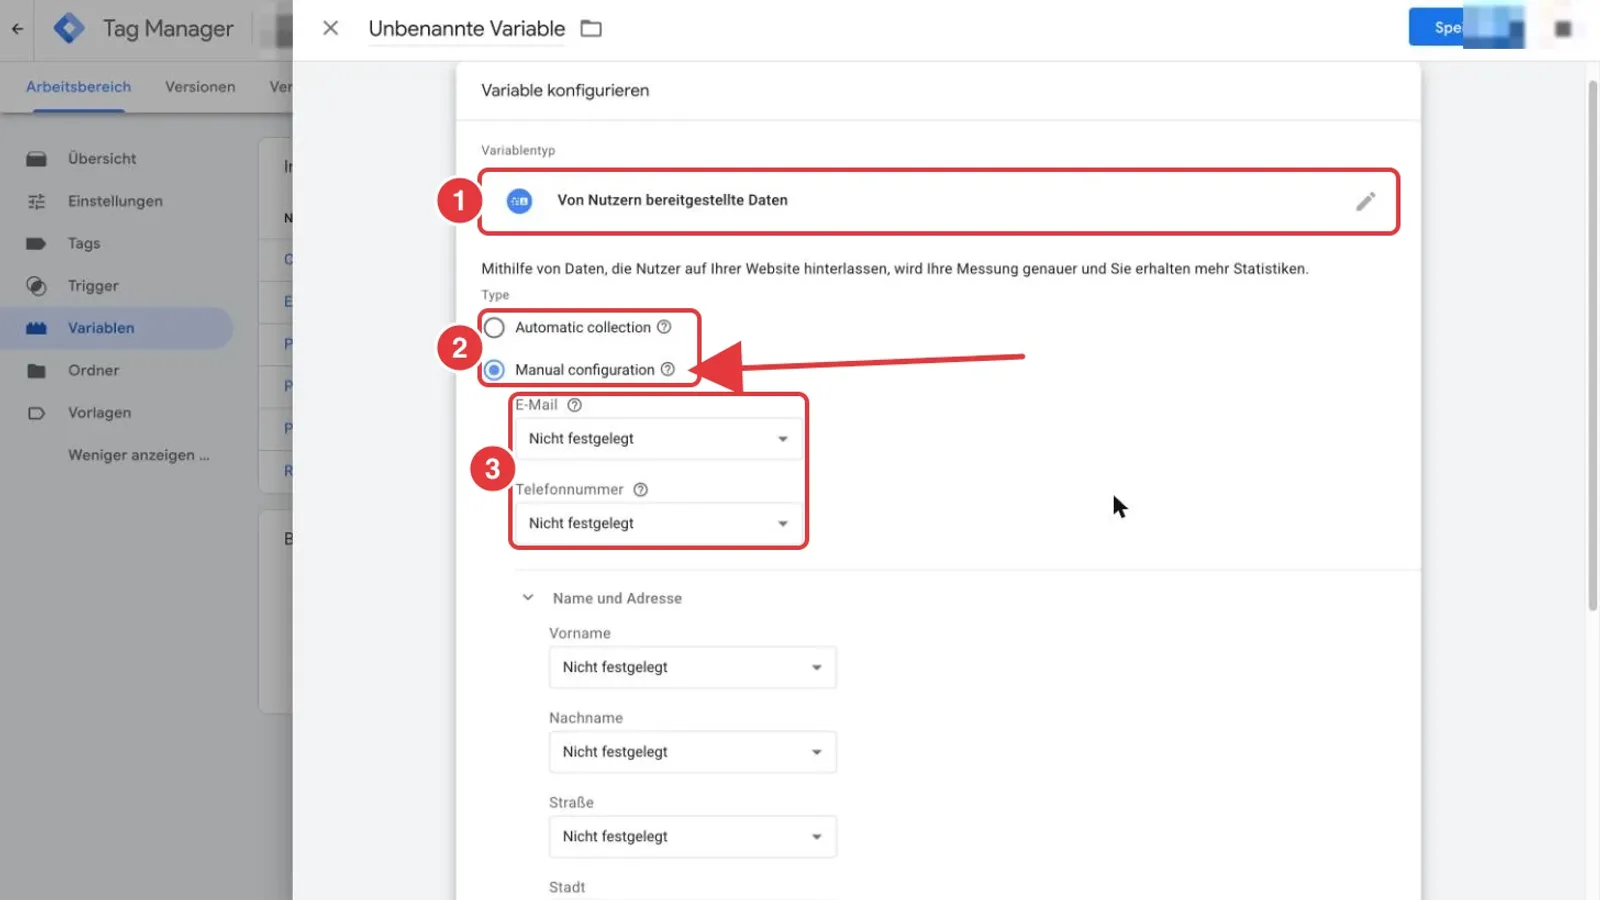1600x900 pixels.
Task: Click the Übersicht sidebar icon
Action: [x=37, y=159]
